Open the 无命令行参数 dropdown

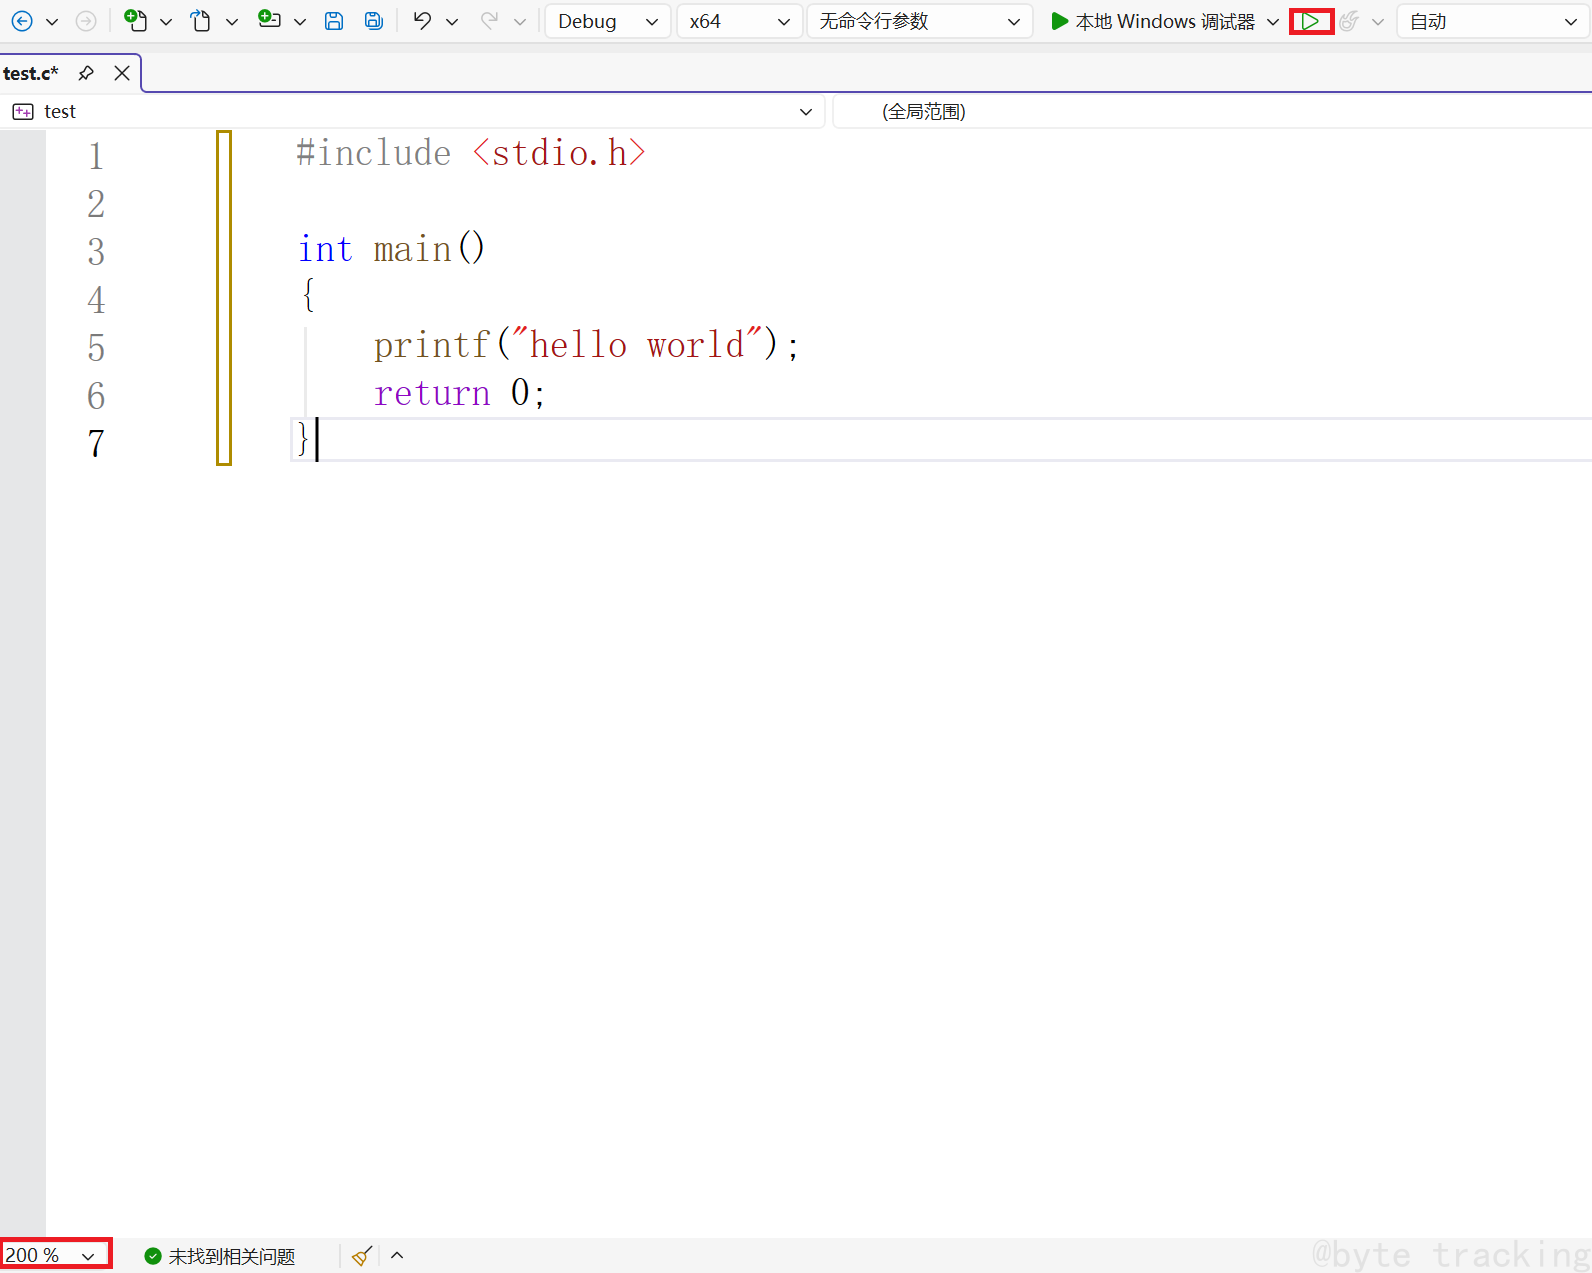920,22
